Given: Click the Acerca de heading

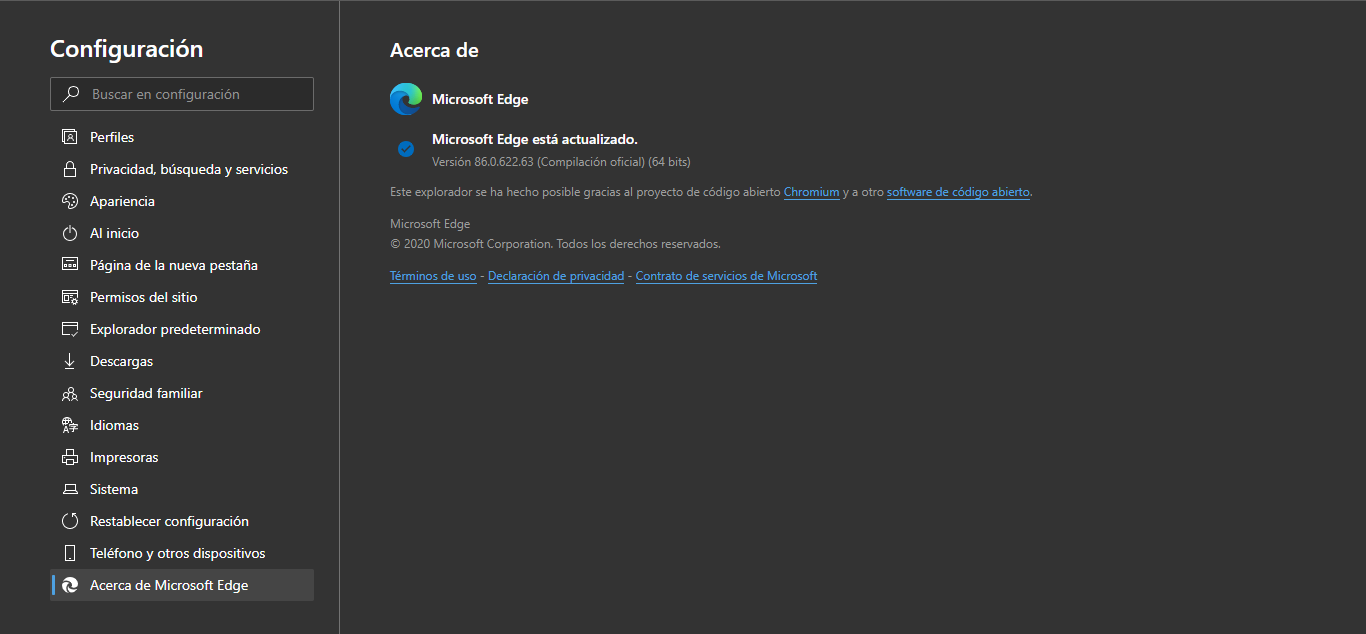Looking at the screenshot, I should [434, 50].
